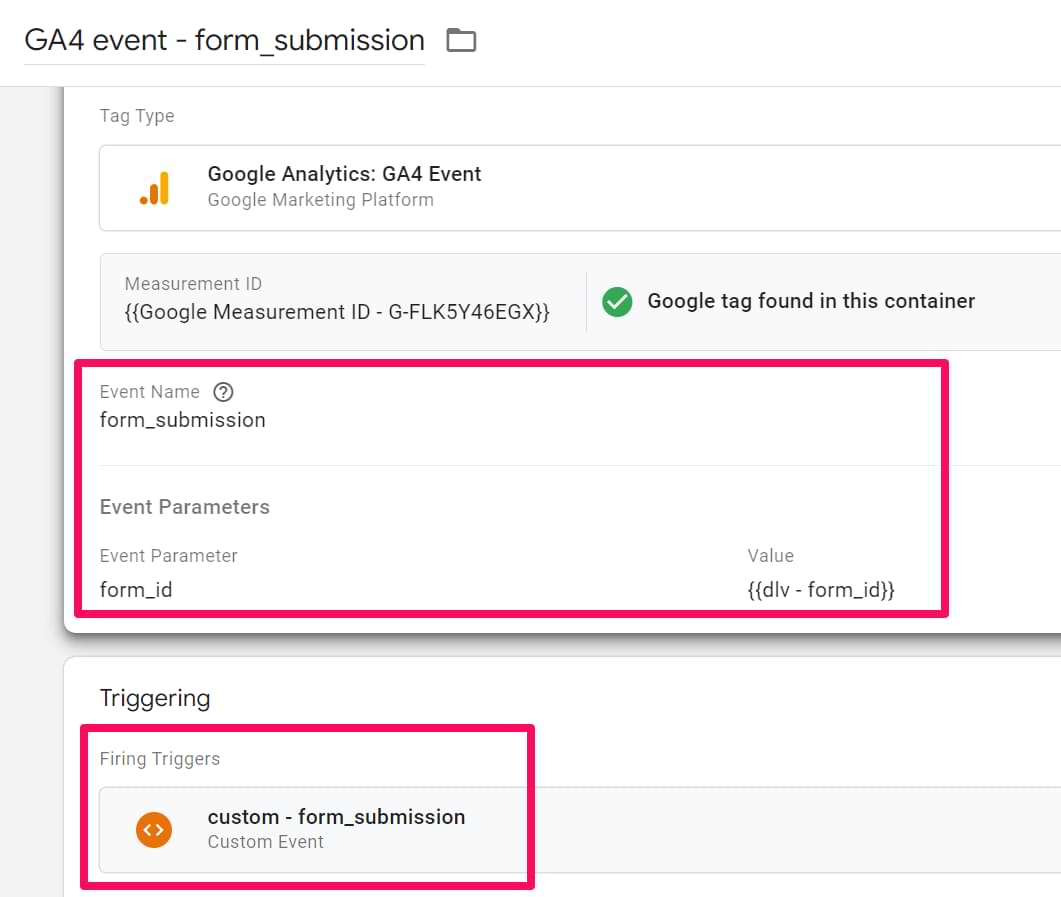Click the 'Google tag found in this container' message

click(811, 301)
